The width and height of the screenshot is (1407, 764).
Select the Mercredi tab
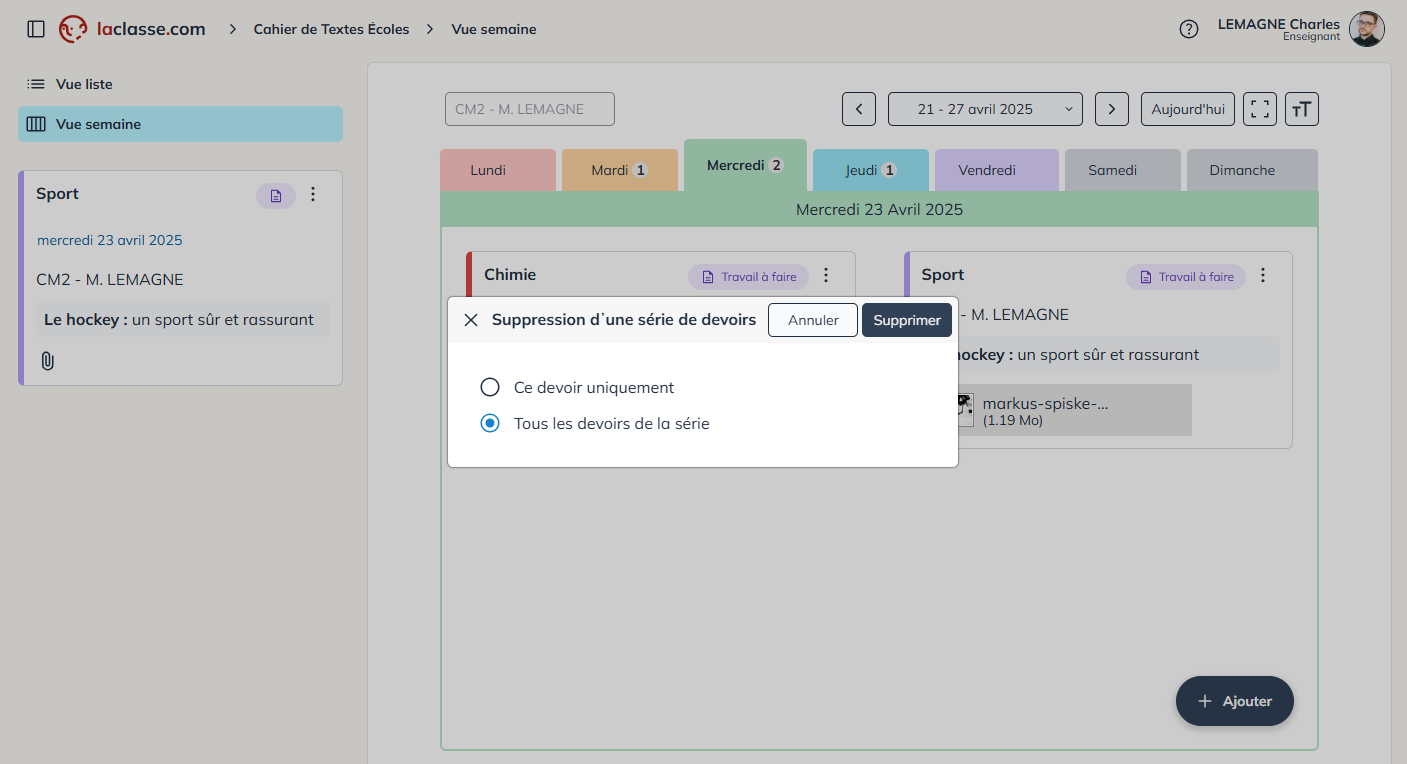click(745, 165)
